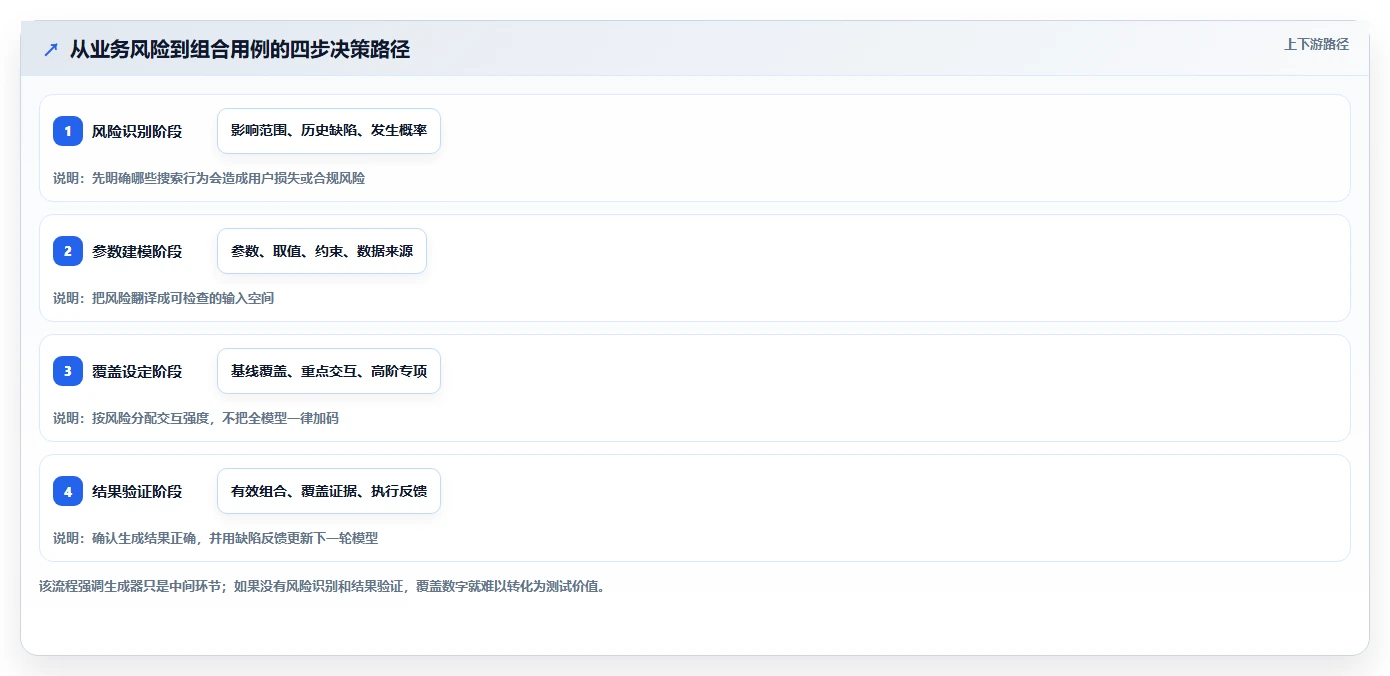The width and height of the screenshot is (1390, 676).
Task: Click the step 2 number badge
Action: pyautogui.click(x=68, y=251)
